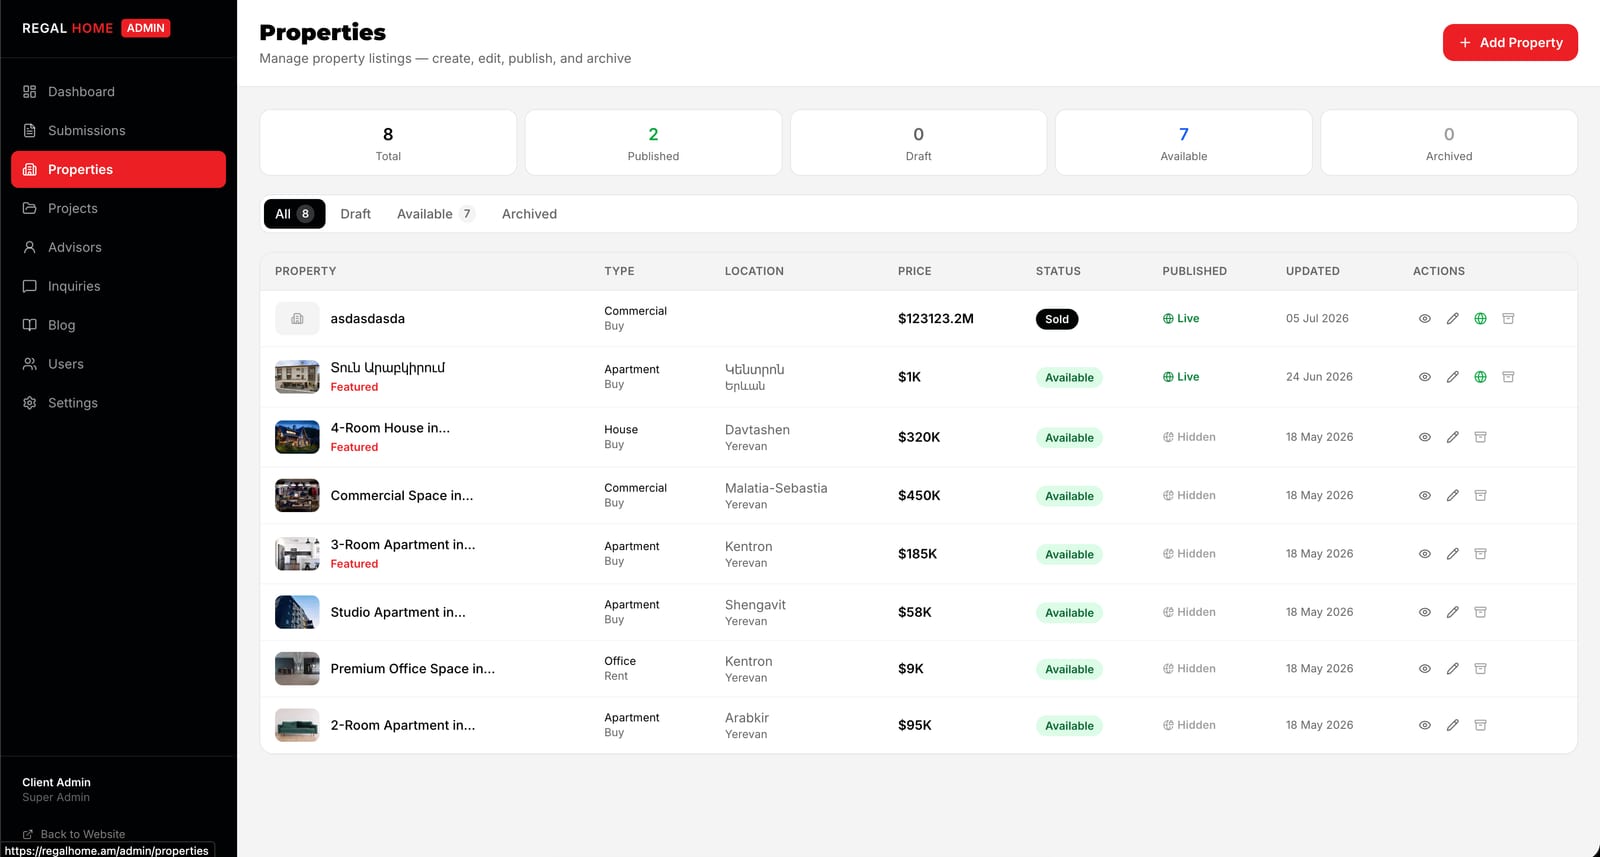Click the Client Admin profile
This screenshot has height=857, width=1600.
pos(57,790)
